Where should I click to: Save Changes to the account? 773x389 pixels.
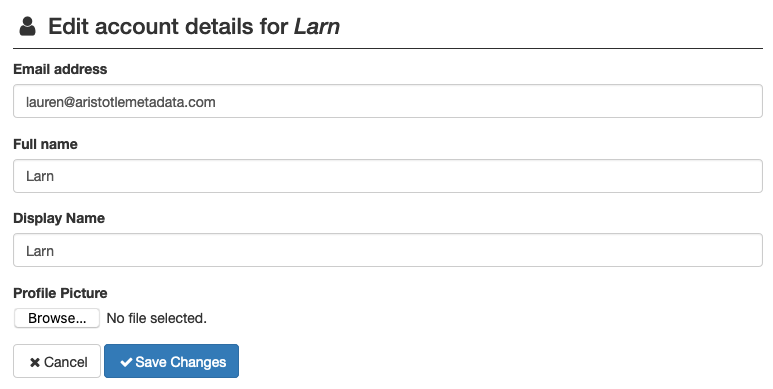pyautogui.click(x=172, y=361)
